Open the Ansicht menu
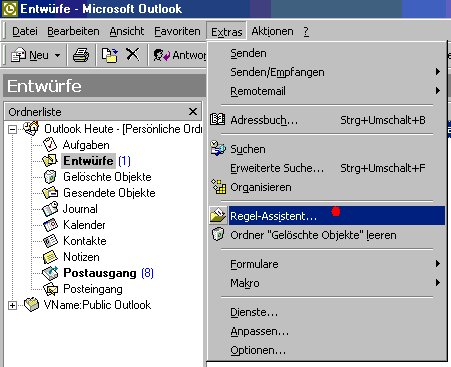451x367 pixels. 127,31
